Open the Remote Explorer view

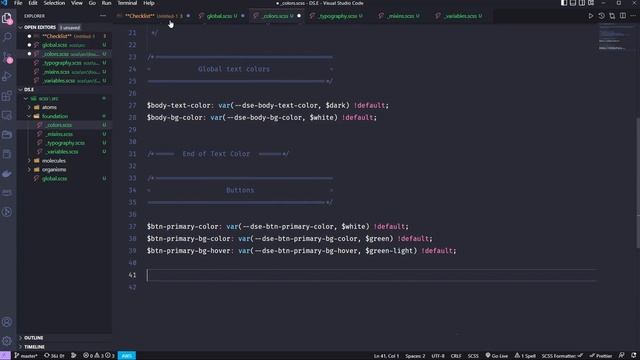[7, 116]
